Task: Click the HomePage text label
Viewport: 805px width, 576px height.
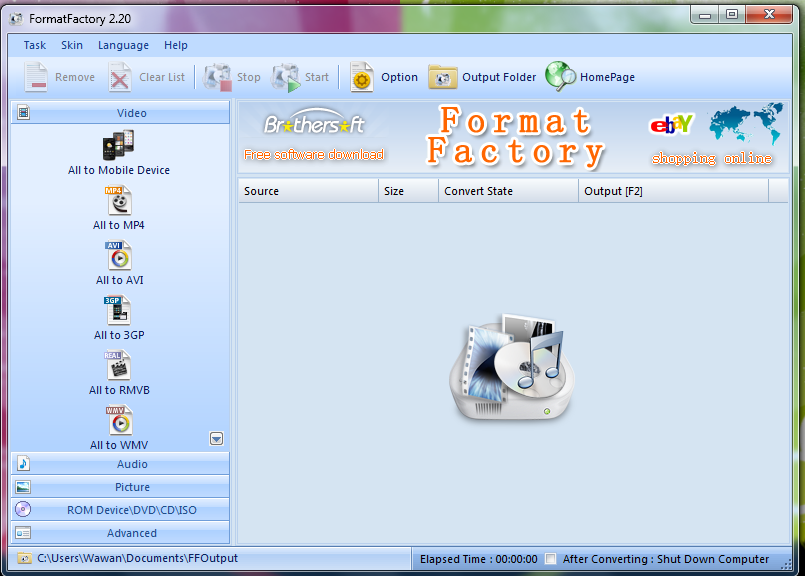Action: [607, 77]
